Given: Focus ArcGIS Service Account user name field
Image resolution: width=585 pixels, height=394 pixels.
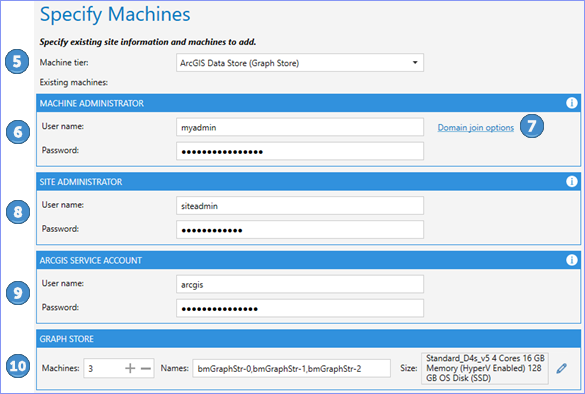Looking at the screenshot, I should pos(300,284).
